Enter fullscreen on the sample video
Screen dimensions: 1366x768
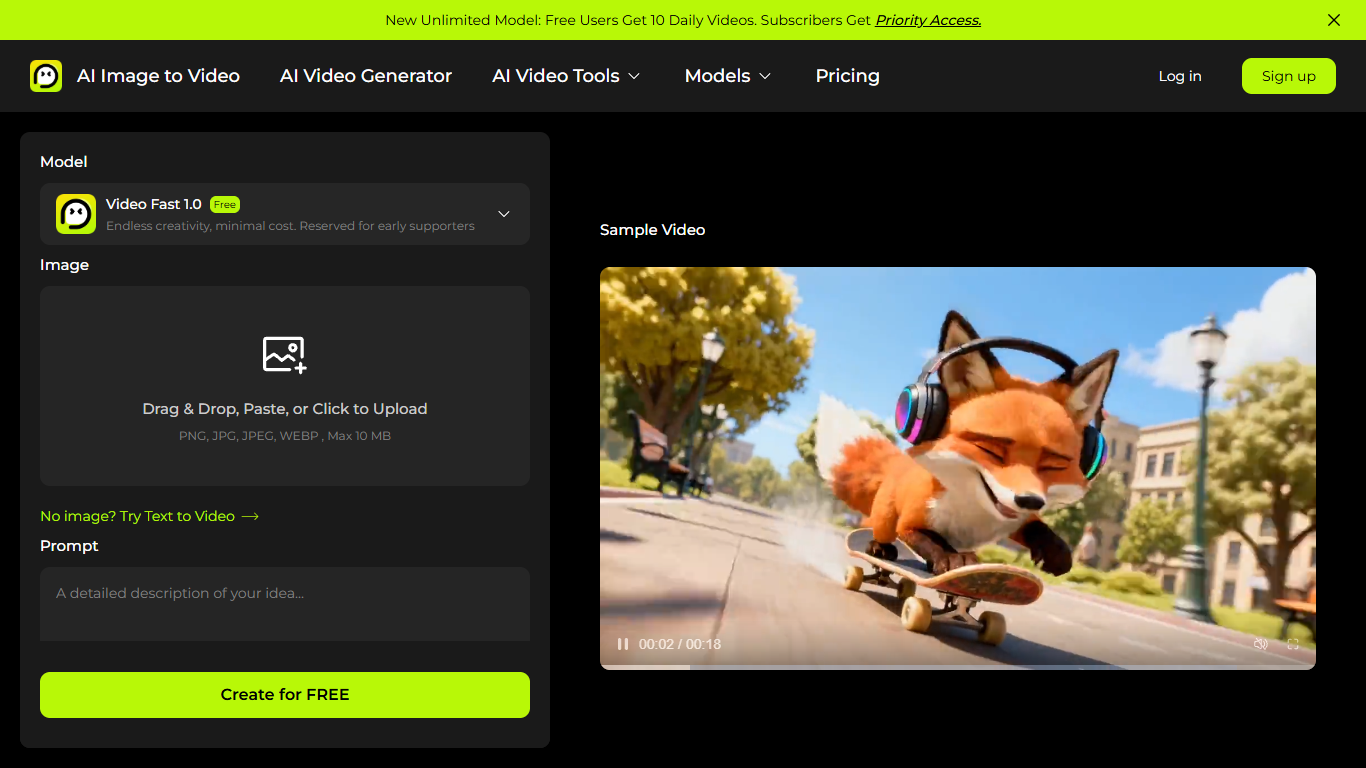(1292, 644)
